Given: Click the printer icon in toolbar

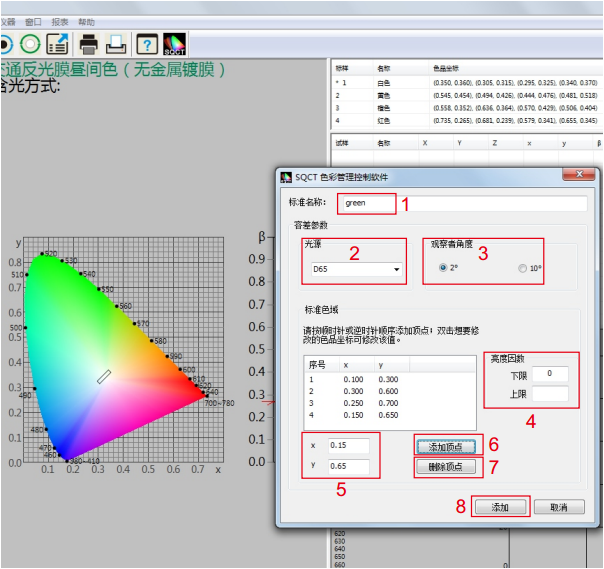Looking at the screenshot, I should (x=89, y=44).
